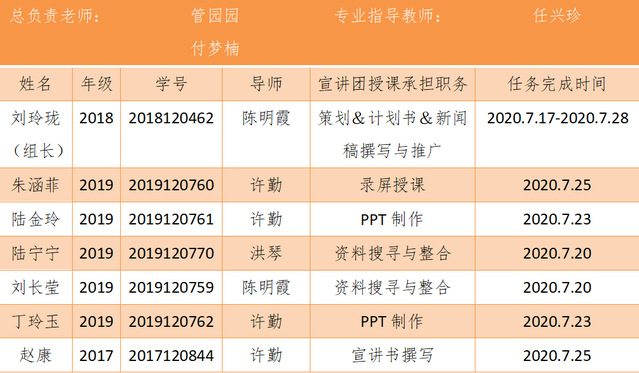This screenshot has width=639, height=373.
Task: Select the 宣讲书撰写 task cell
Action: (x=392, y=355)
